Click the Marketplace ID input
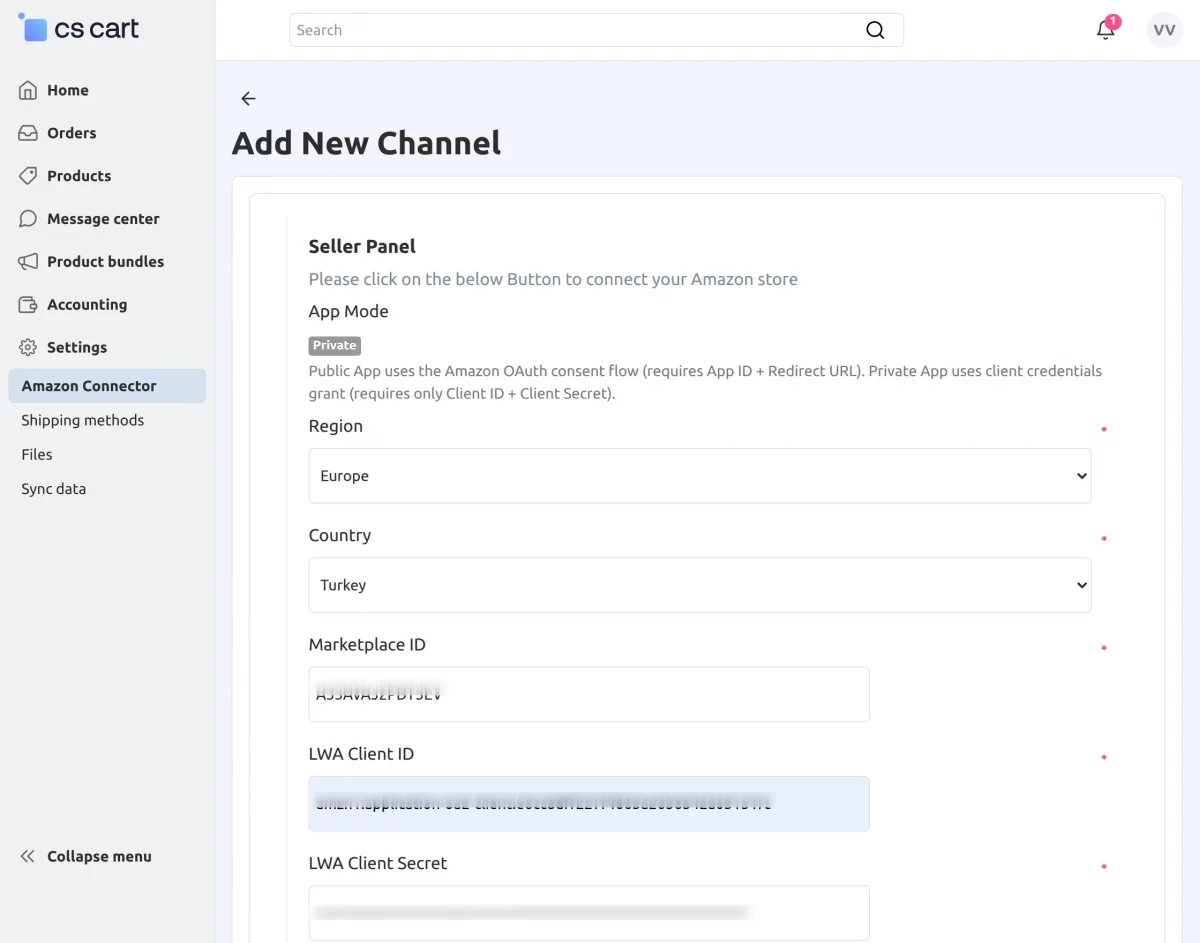 coord(589,694)
